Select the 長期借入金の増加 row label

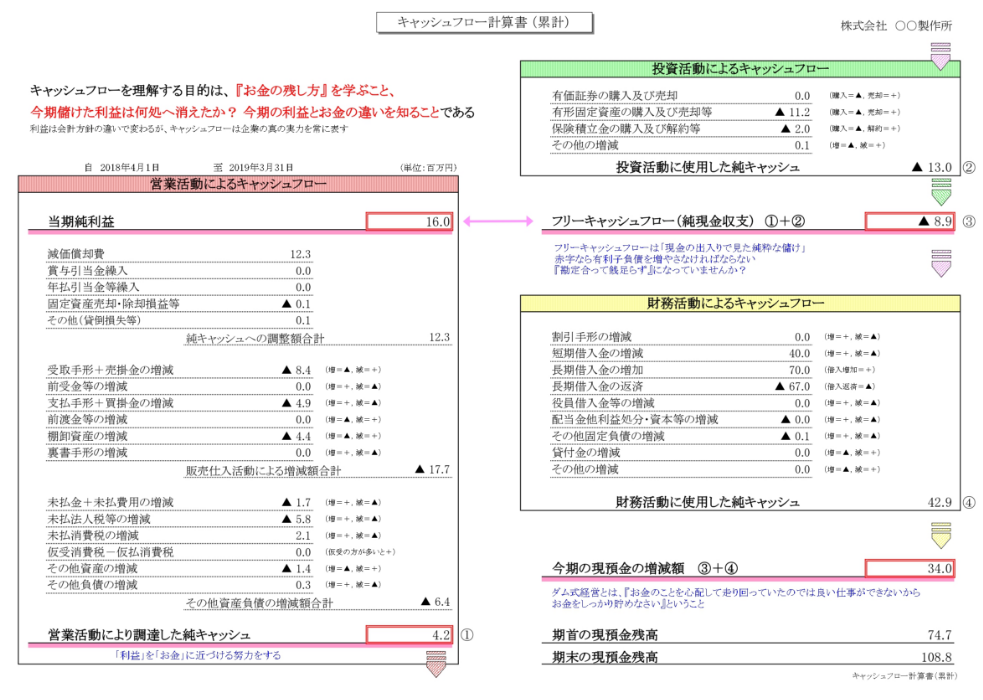click(x=597, y=370)
